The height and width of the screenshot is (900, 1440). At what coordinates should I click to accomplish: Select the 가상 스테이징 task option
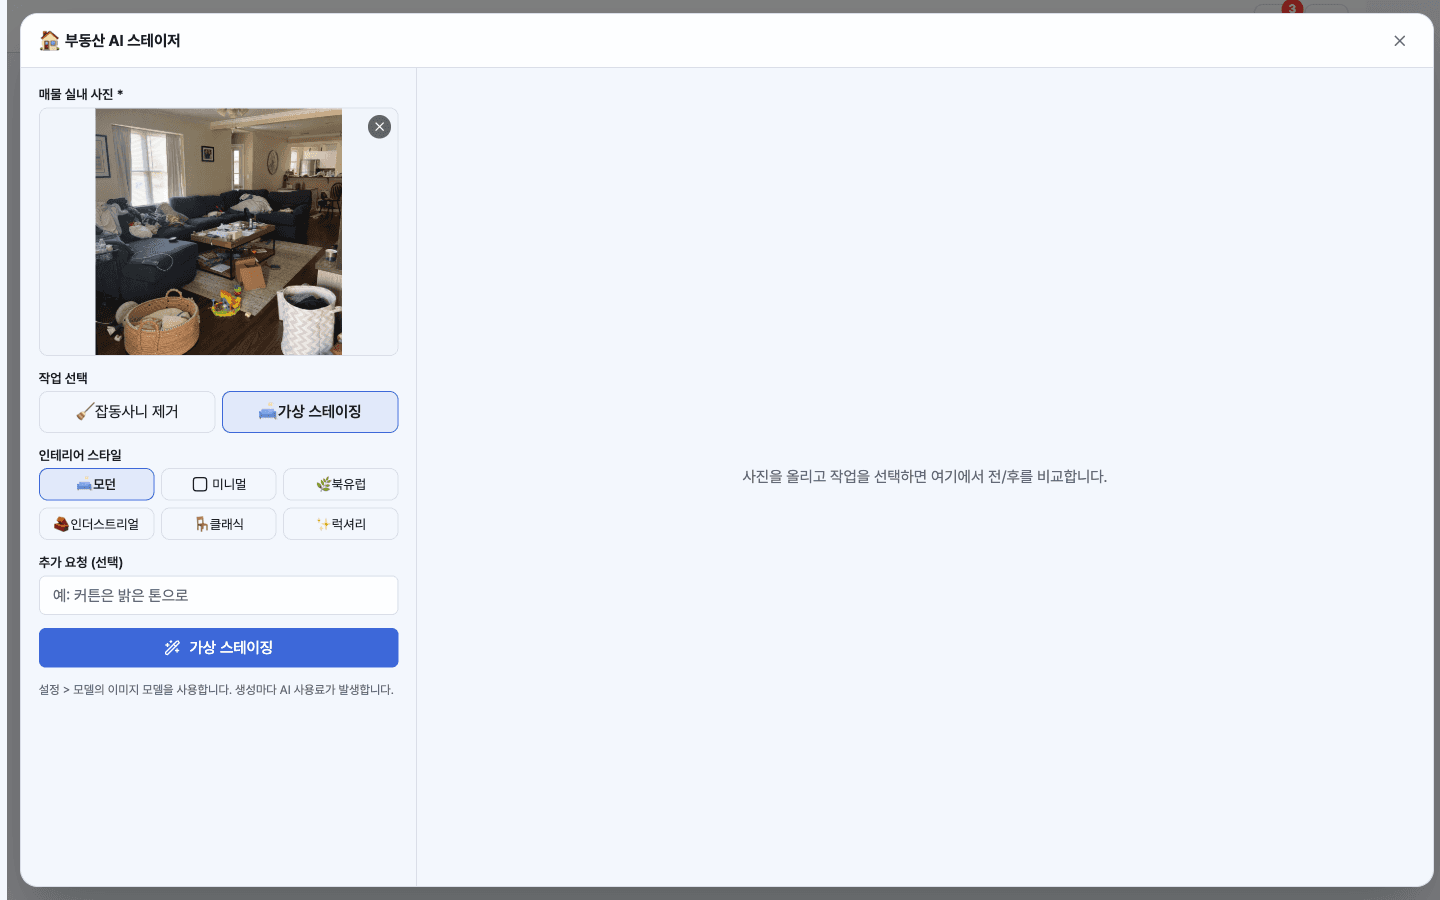tap(310, 412)
